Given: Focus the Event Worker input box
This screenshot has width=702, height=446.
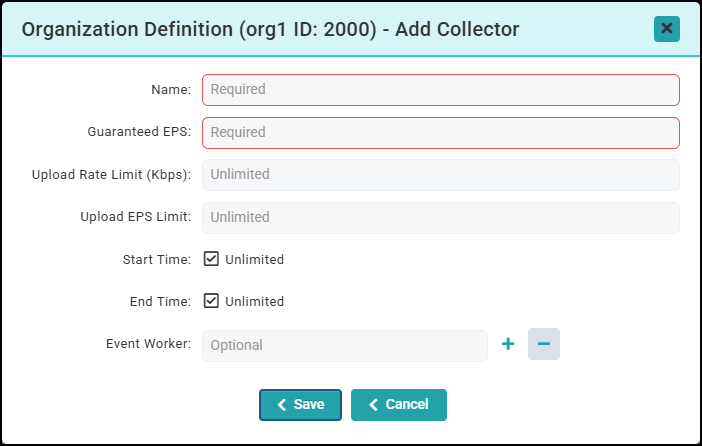Looking at the screenshot, I should [345, 345].
